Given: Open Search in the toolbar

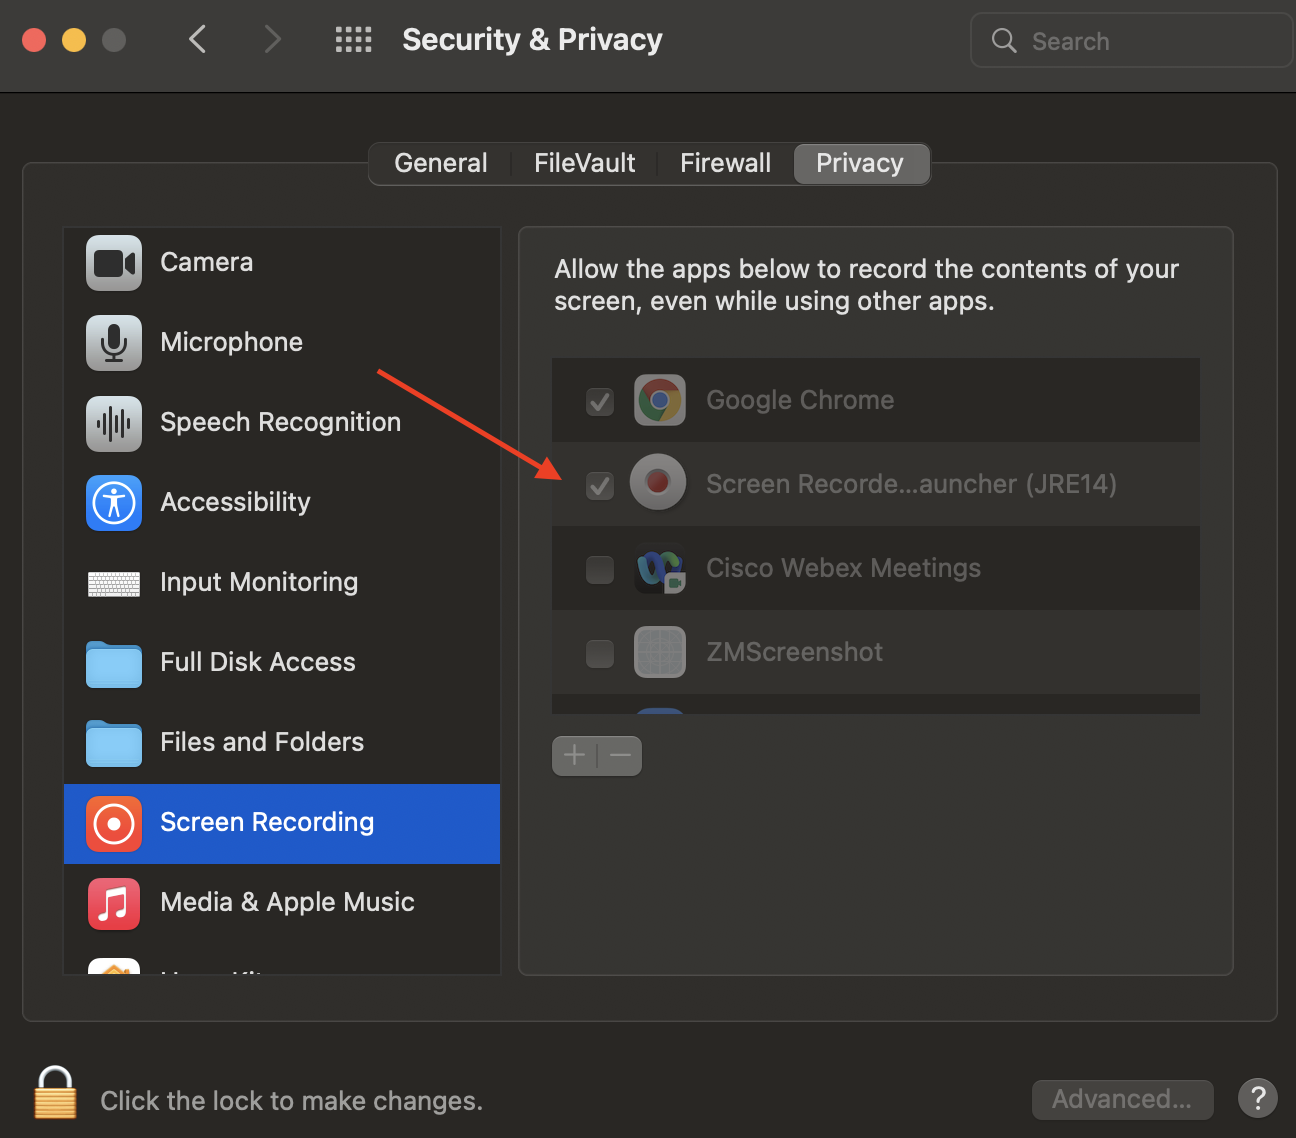Looking at the screenshot, I should point(1130,40).
